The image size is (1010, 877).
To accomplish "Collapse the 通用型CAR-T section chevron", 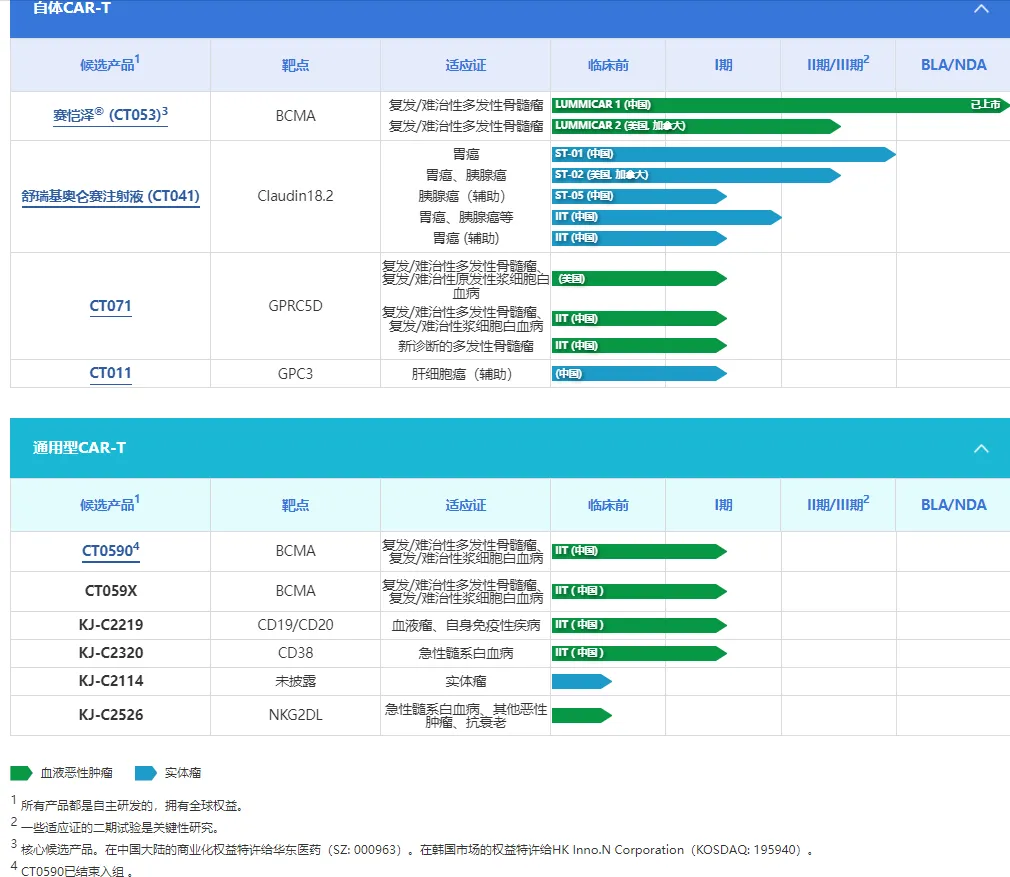I will [981, 448].
